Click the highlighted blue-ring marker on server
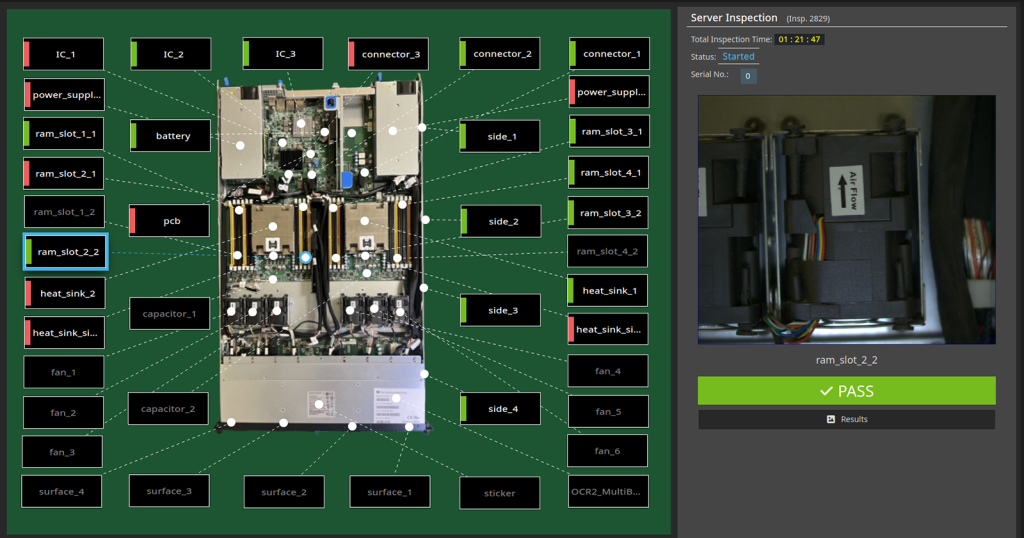Image resolution: width=1024 pixels, height=538 pixels. coord(306,257)
